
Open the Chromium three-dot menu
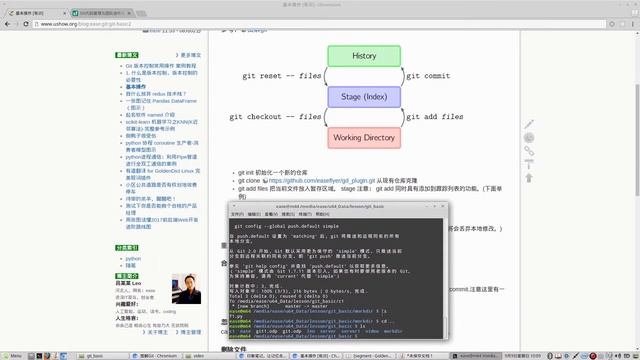point(633,24)
